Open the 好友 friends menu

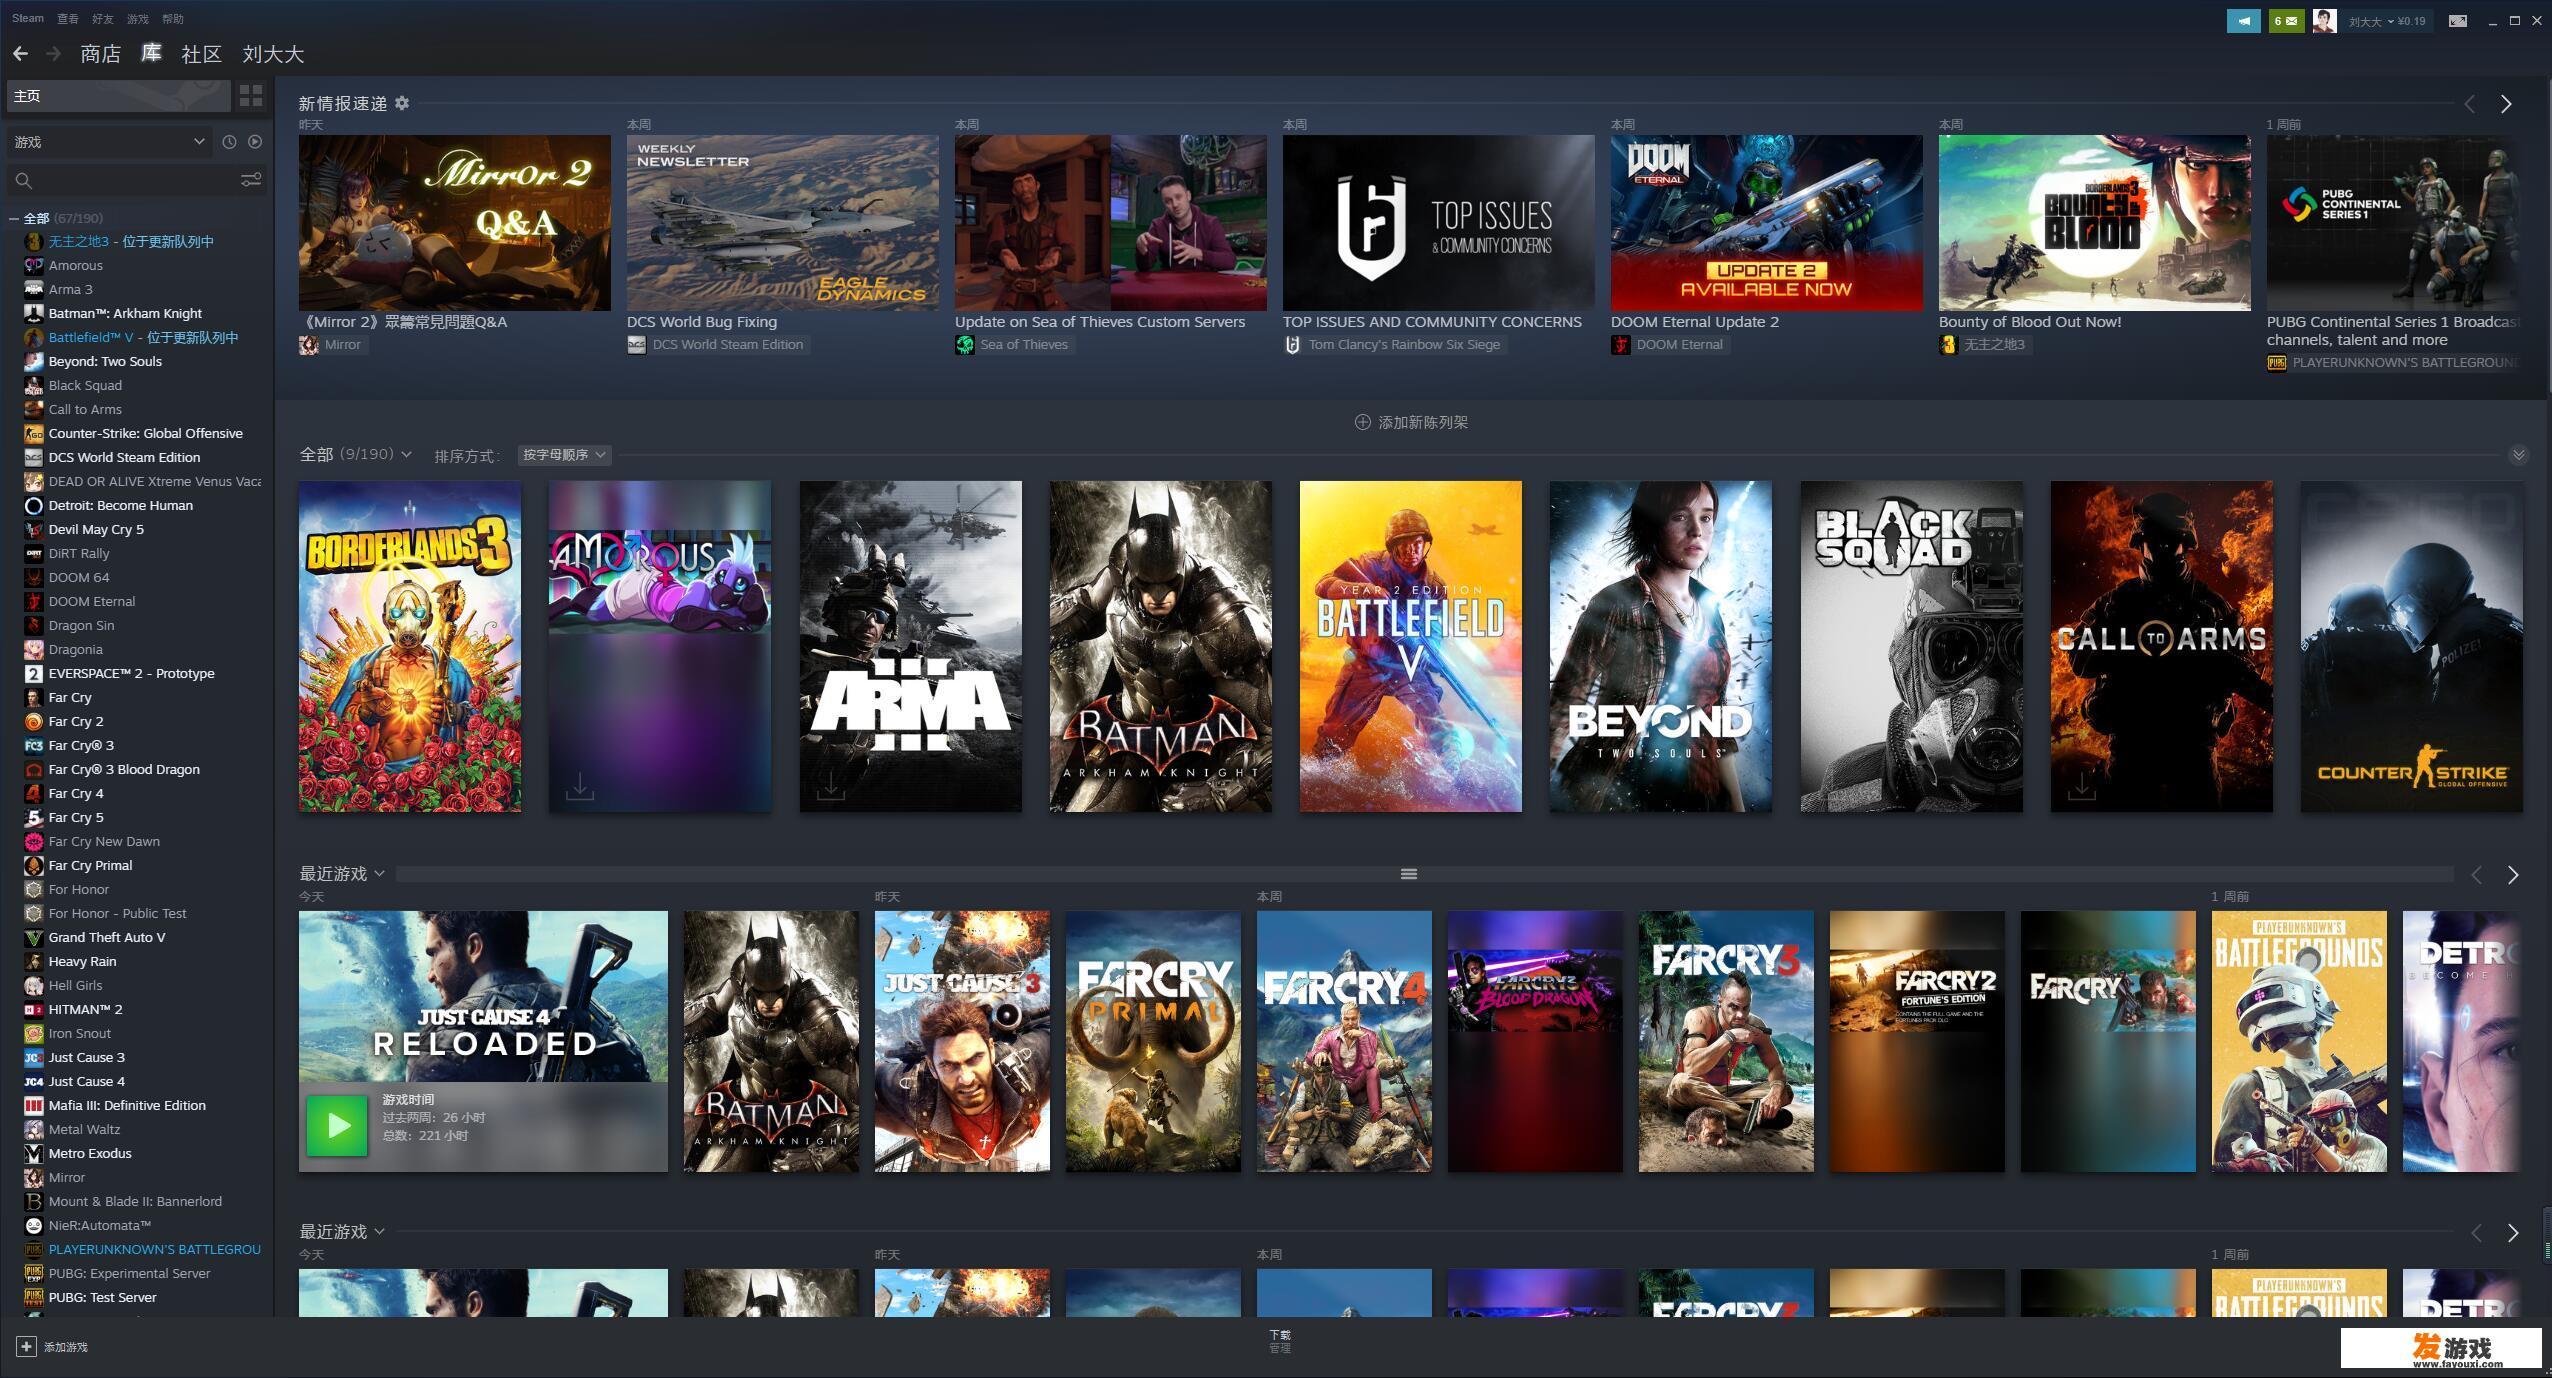click(103, 18)
